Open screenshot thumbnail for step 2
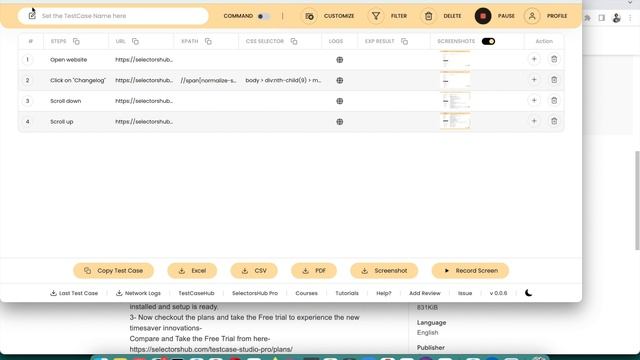640x360 pixels. 456,80
